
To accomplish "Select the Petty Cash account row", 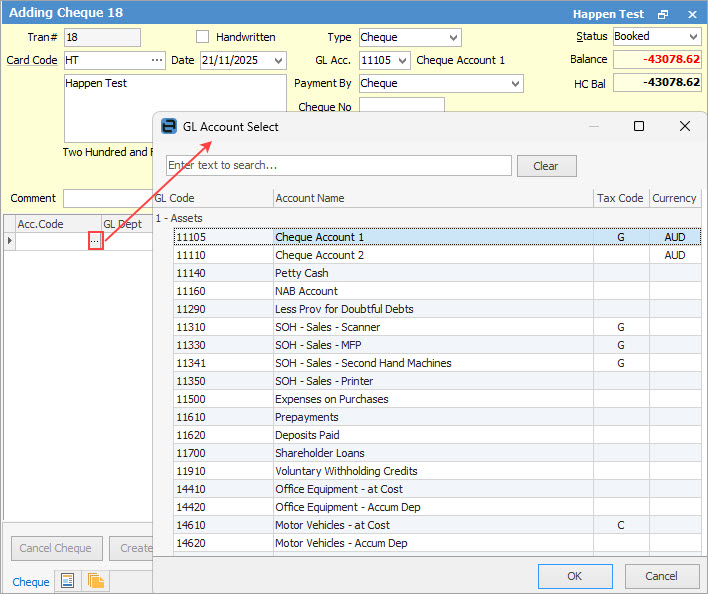I will [437, 274].
